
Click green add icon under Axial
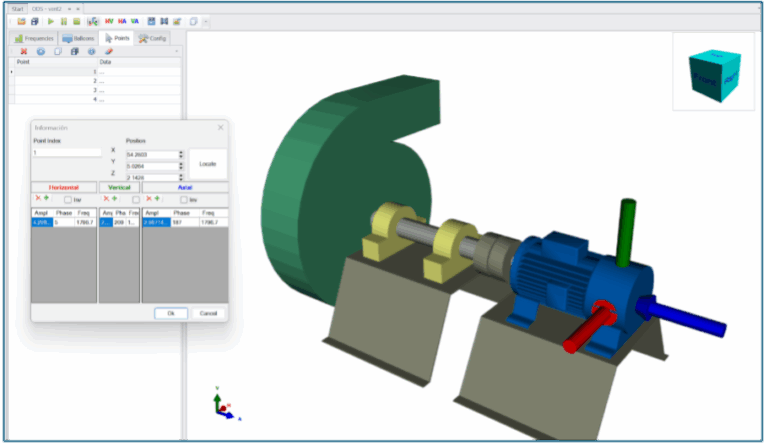point(157,199)
